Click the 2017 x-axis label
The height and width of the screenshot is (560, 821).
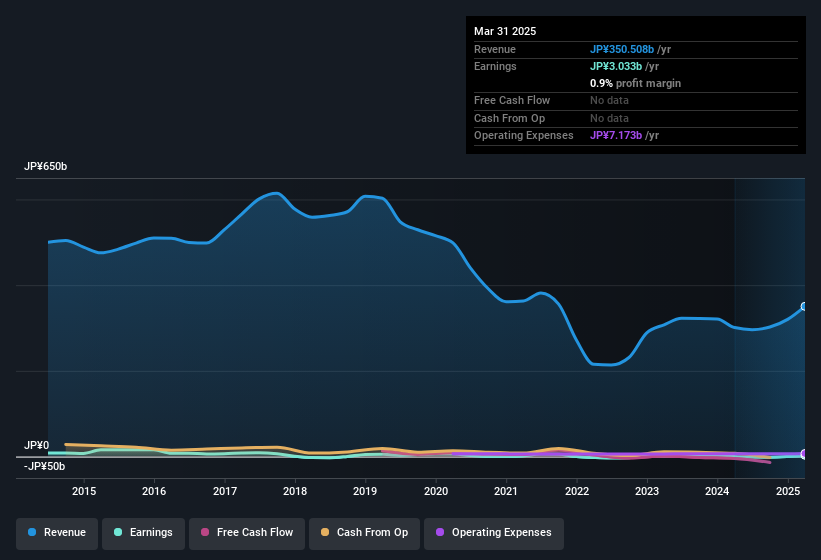coord(225,491)
